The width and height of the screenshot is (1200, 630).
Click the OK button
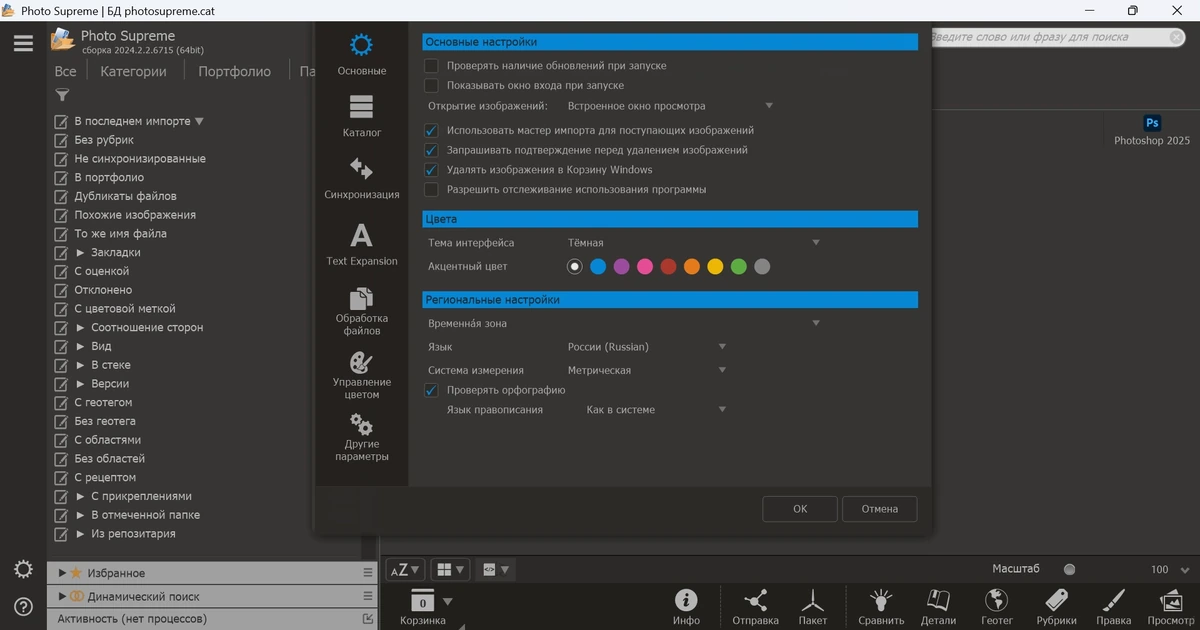[x=799, y=508]
